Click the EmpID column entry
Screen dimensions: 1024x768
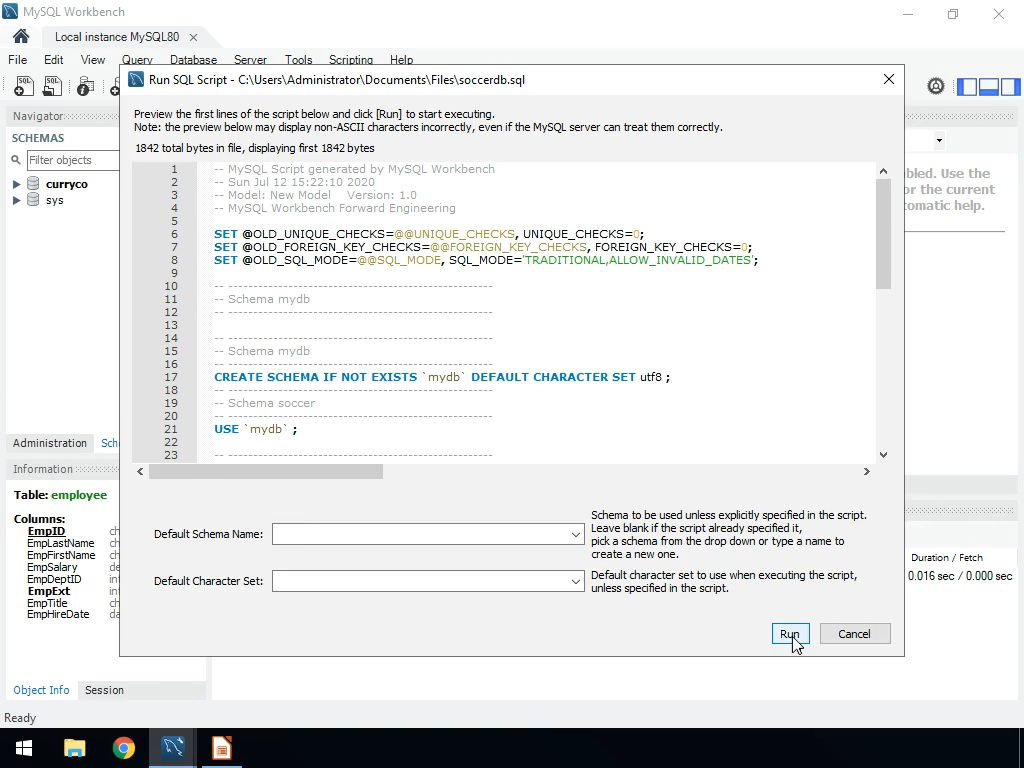click(x=46, y=532)
